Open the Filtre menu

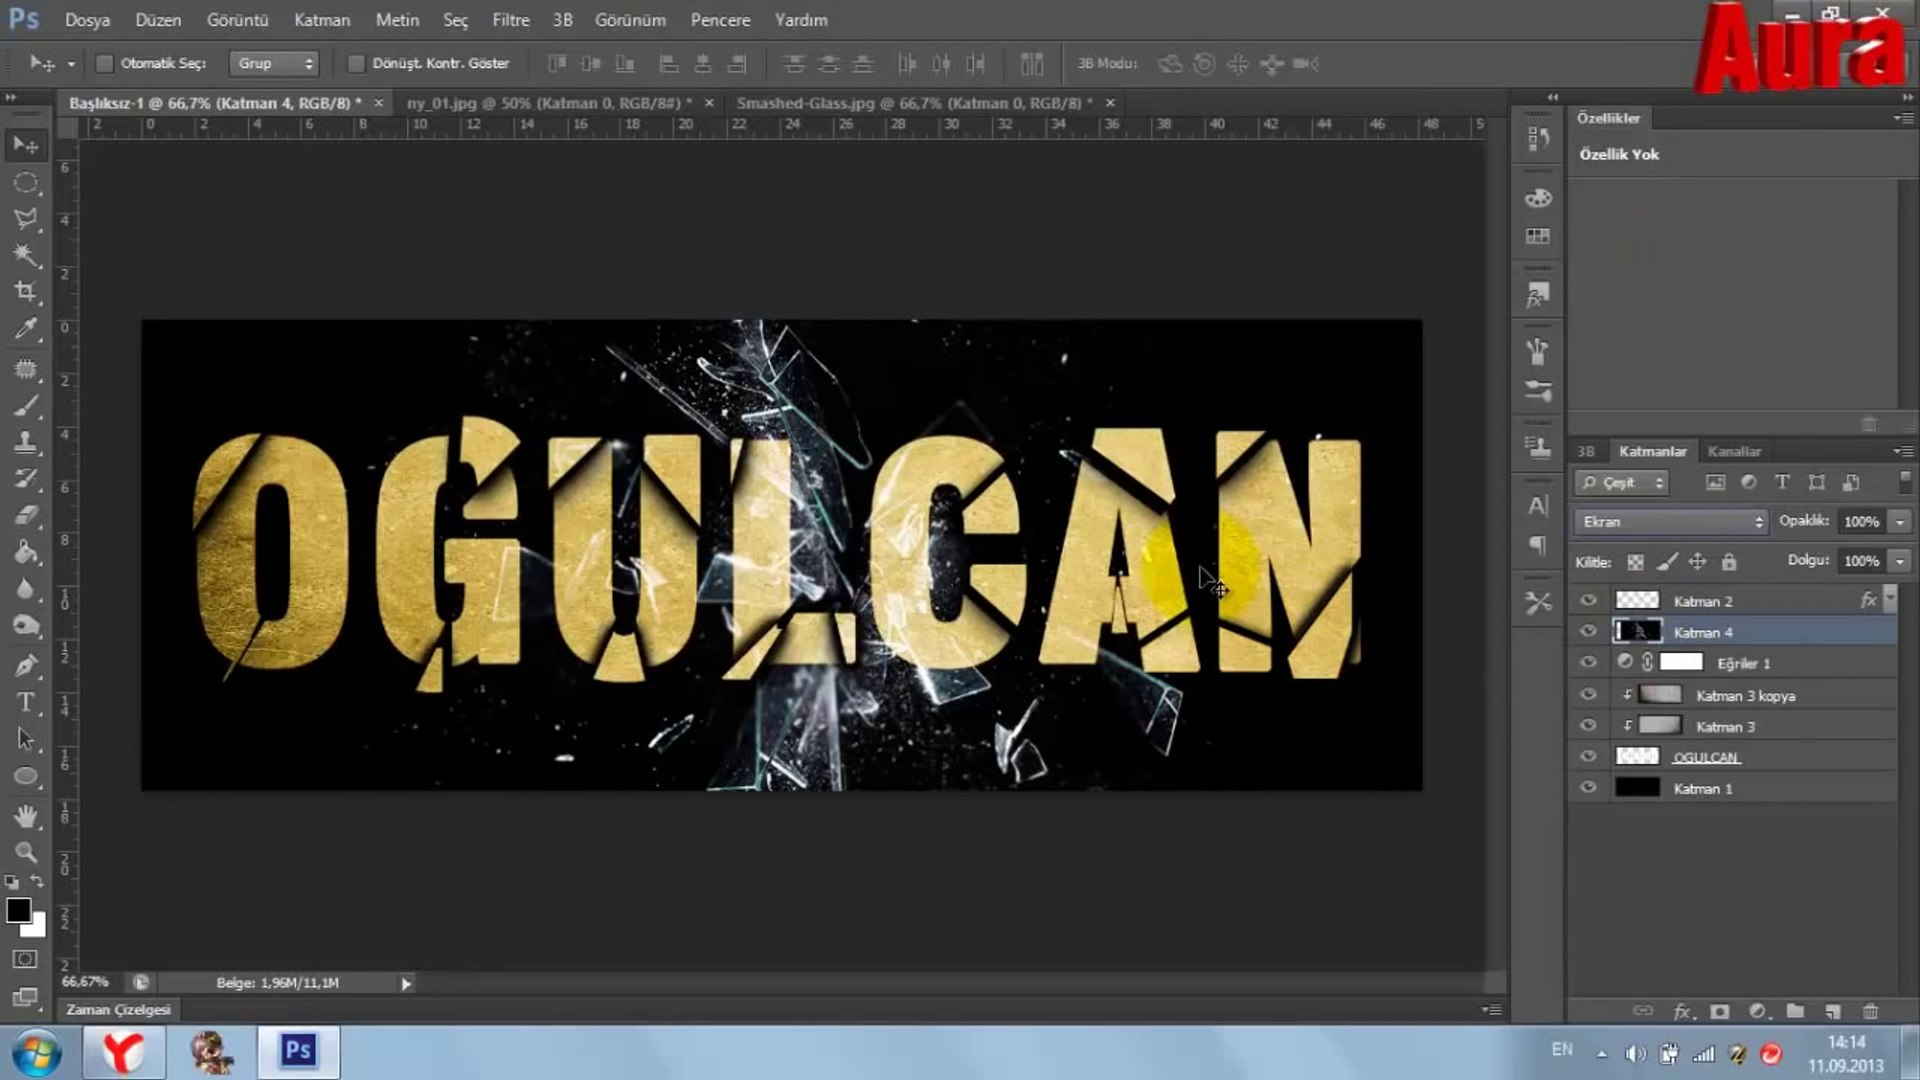point(510,20)
